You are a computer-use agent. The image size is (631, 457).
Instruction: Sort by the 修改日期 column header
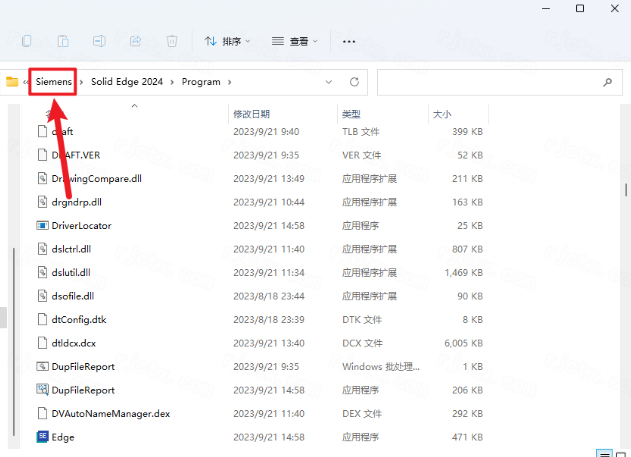tap(251, 114)
